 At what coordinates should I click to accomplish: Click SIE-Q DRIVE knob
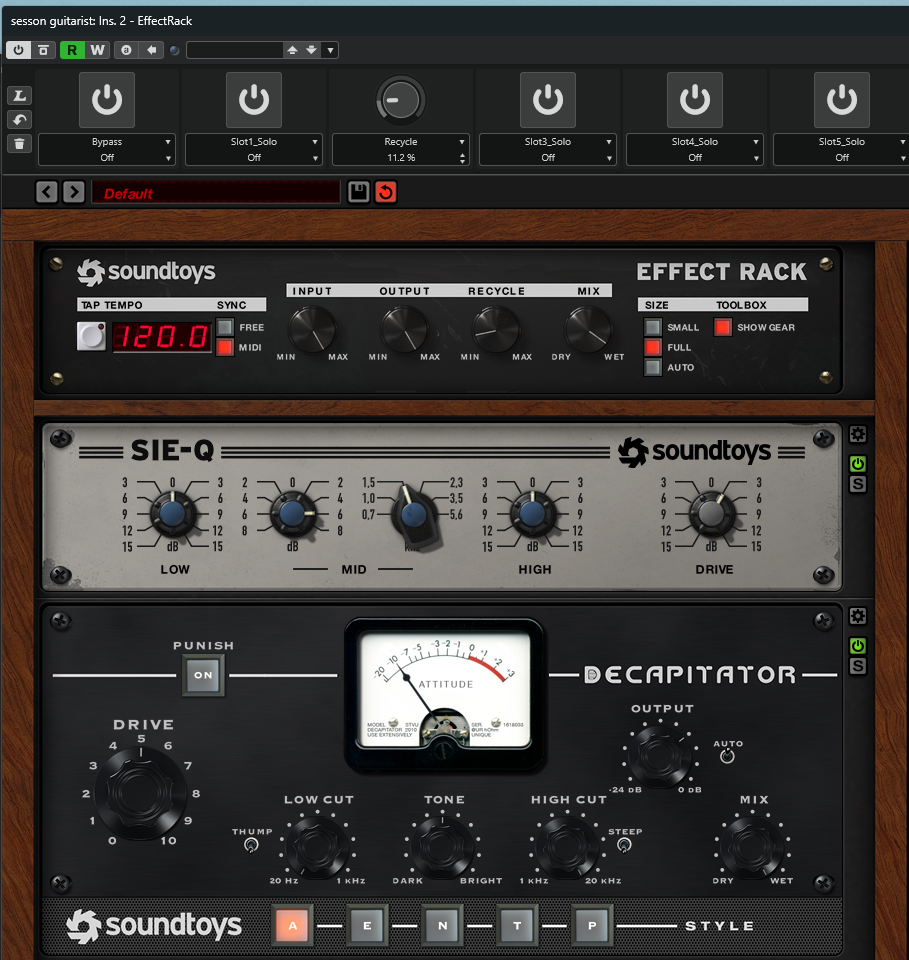[x=711, y=514]
